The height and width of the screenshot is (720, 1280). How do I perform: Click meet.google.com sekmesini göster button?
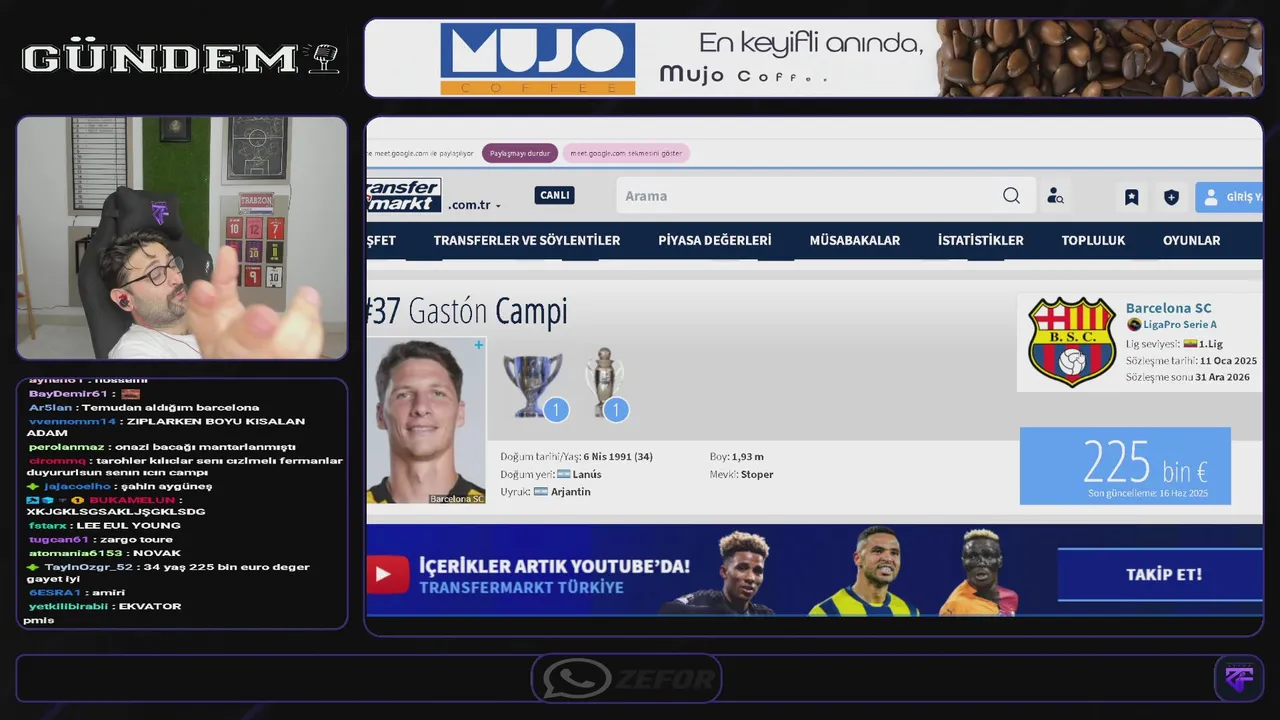coord(626,153)
